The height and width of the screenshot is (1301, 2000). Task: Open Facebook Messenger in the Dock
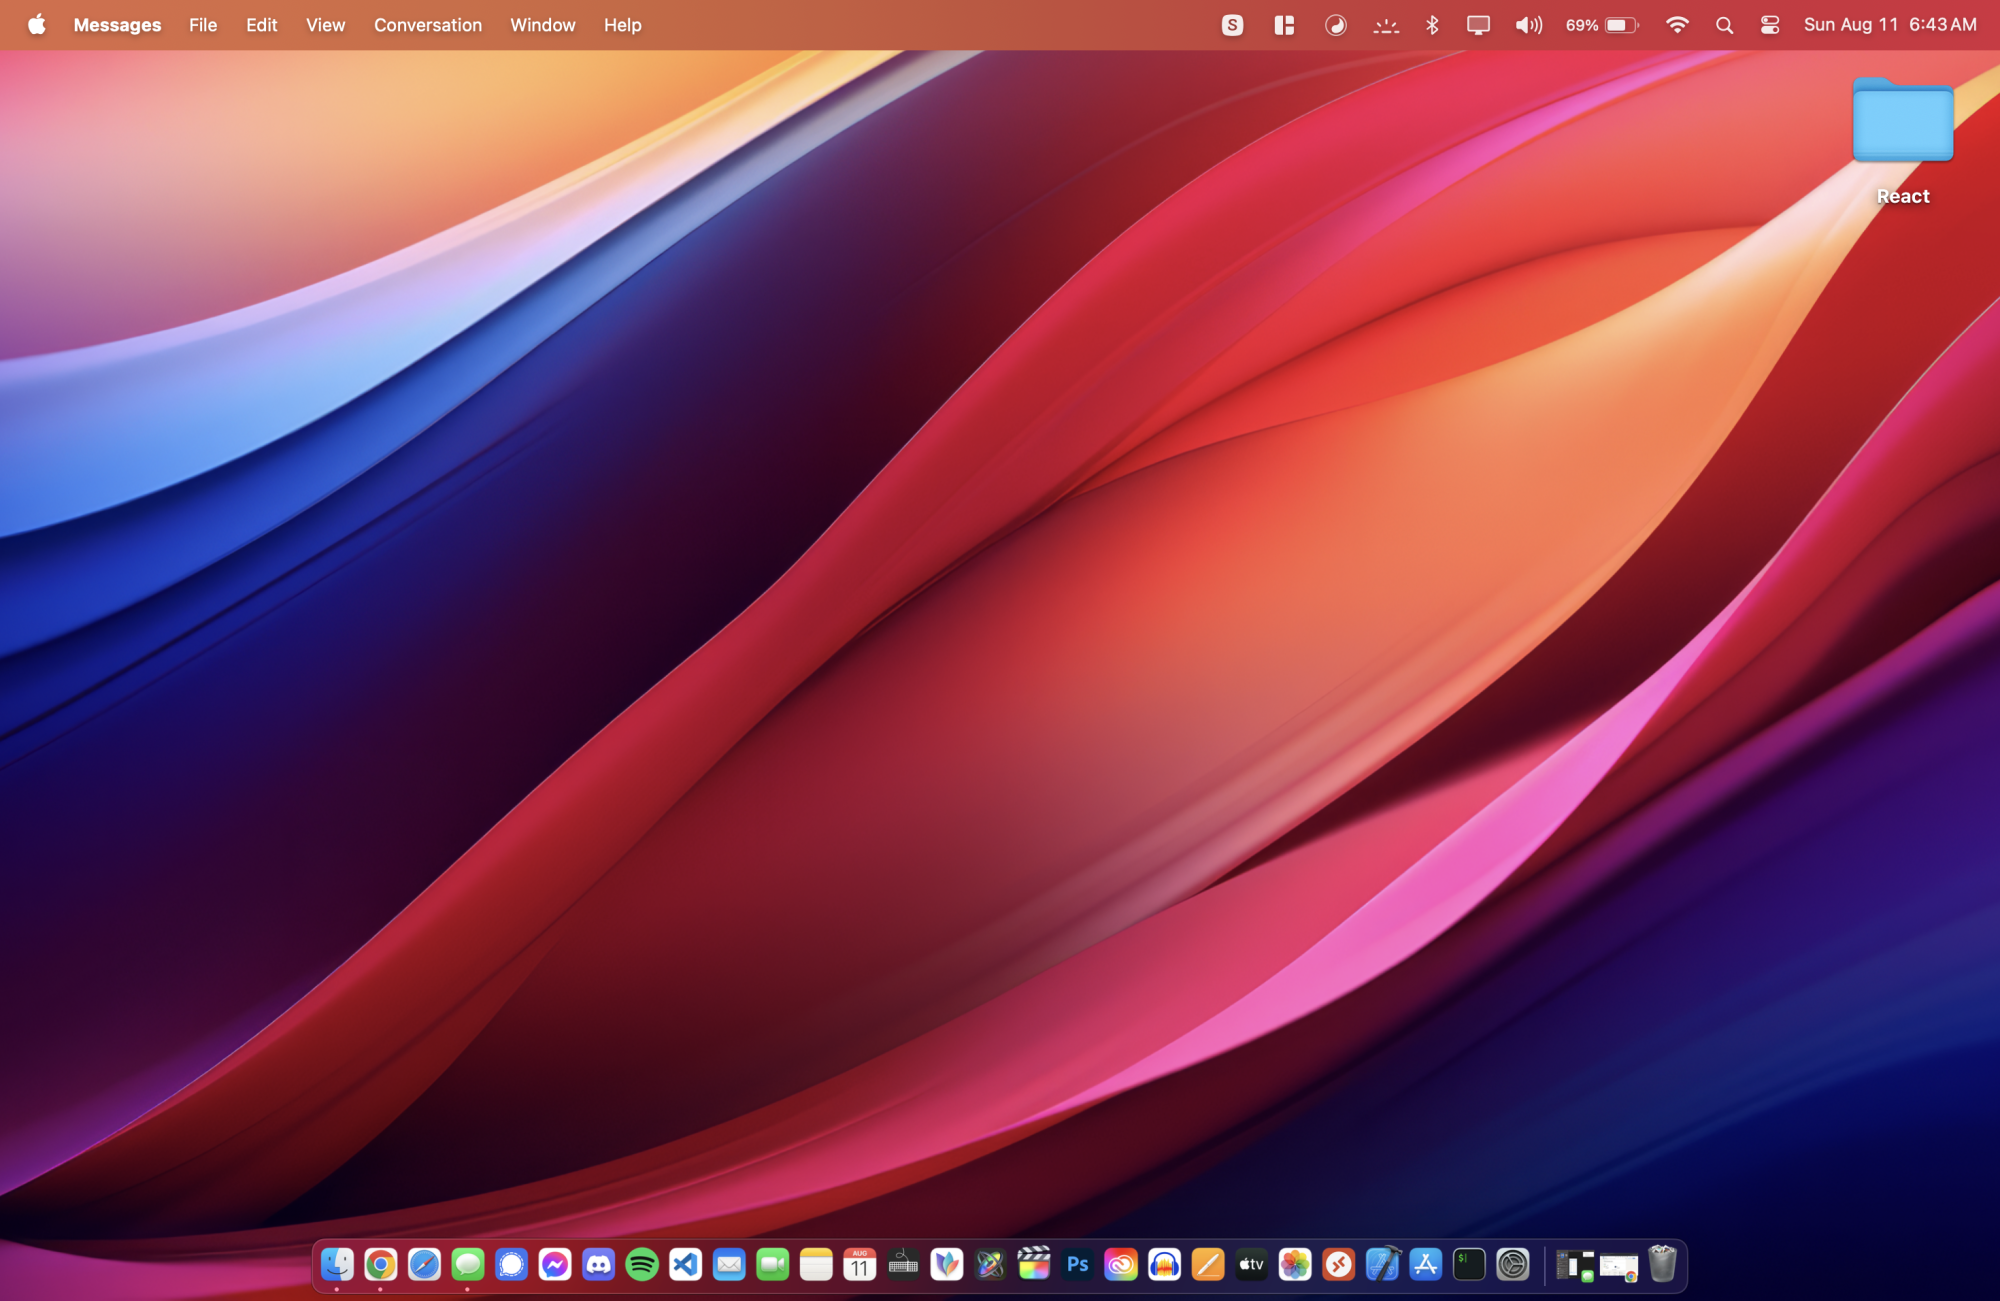coord(555,1265)
